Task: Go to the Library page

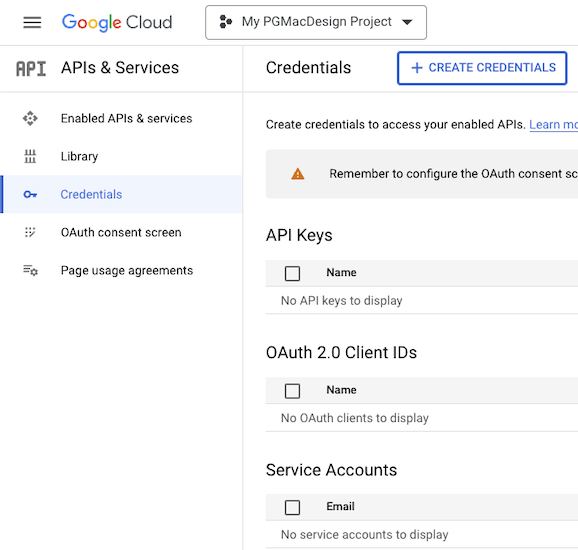Action: point(121,156)
